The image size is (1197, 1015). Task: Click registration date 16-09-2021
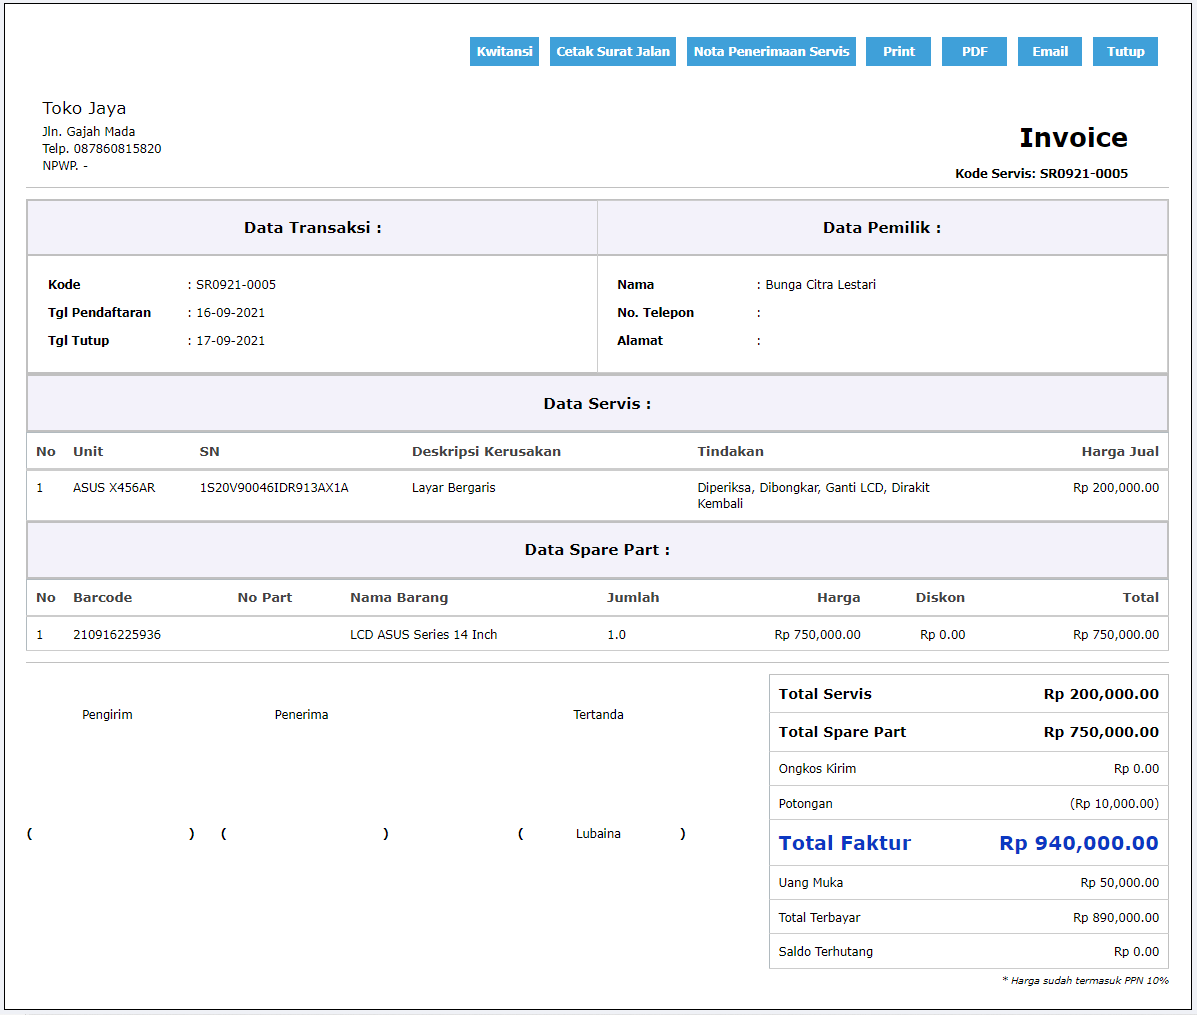(x=231, y=313)
